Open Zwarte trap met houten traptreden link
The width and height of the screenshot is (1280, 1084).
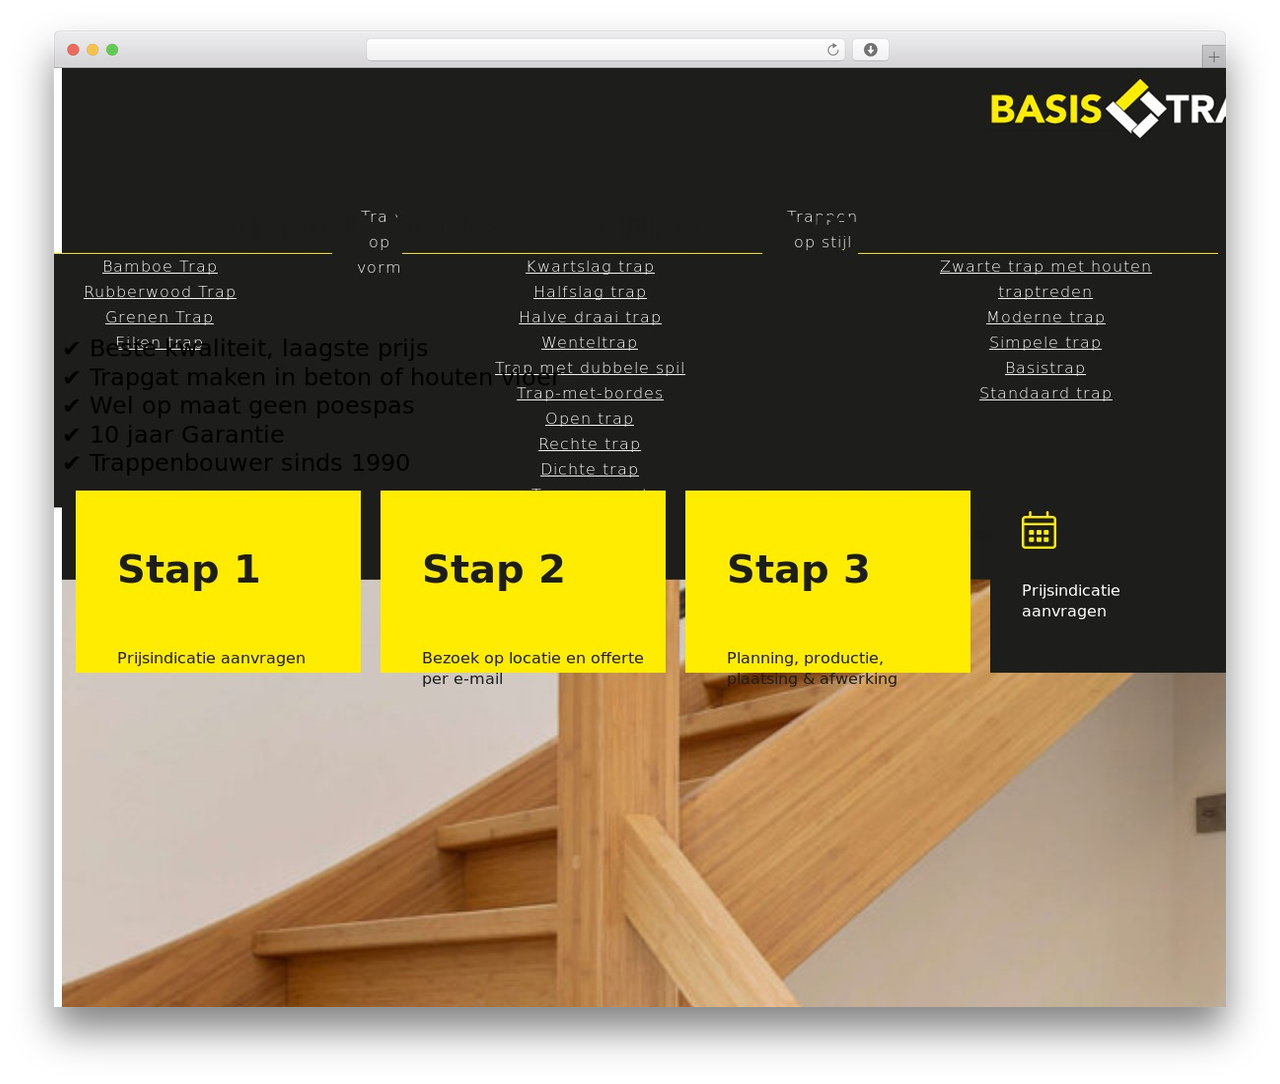pos(1045,279)
